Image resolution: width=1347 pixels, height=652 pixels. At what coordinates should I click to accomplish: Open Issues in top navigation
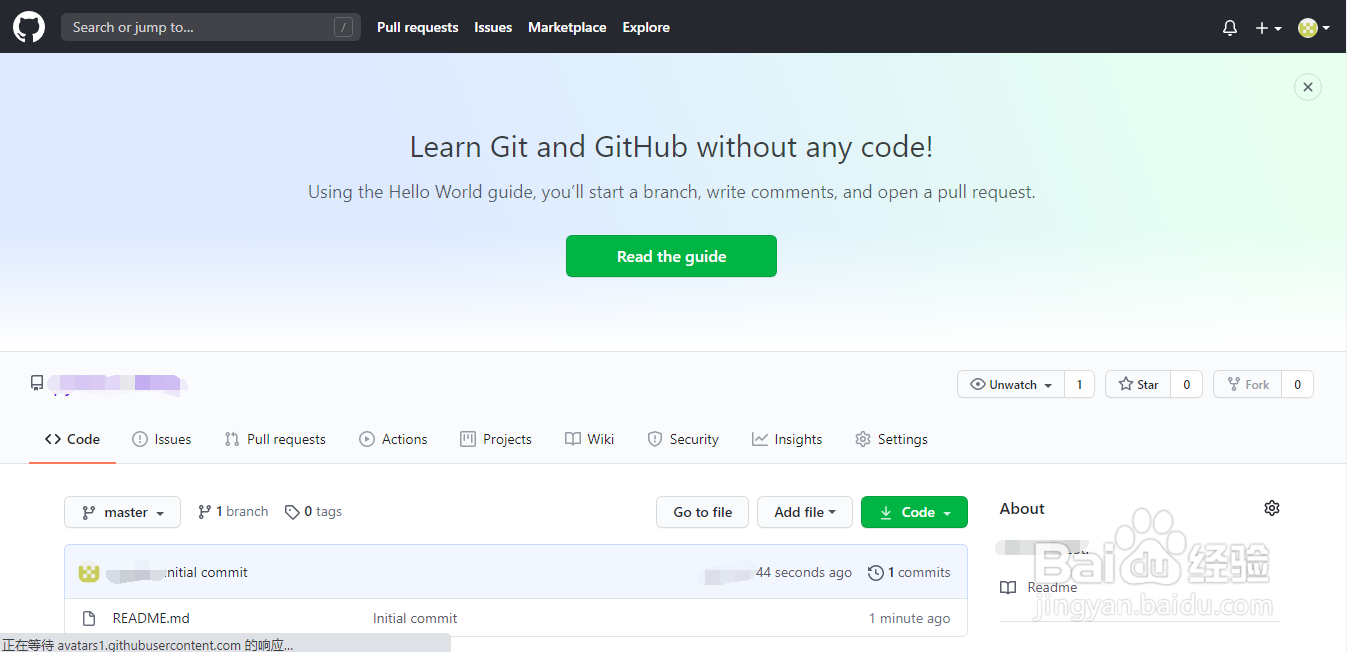(x=493, y=27)
